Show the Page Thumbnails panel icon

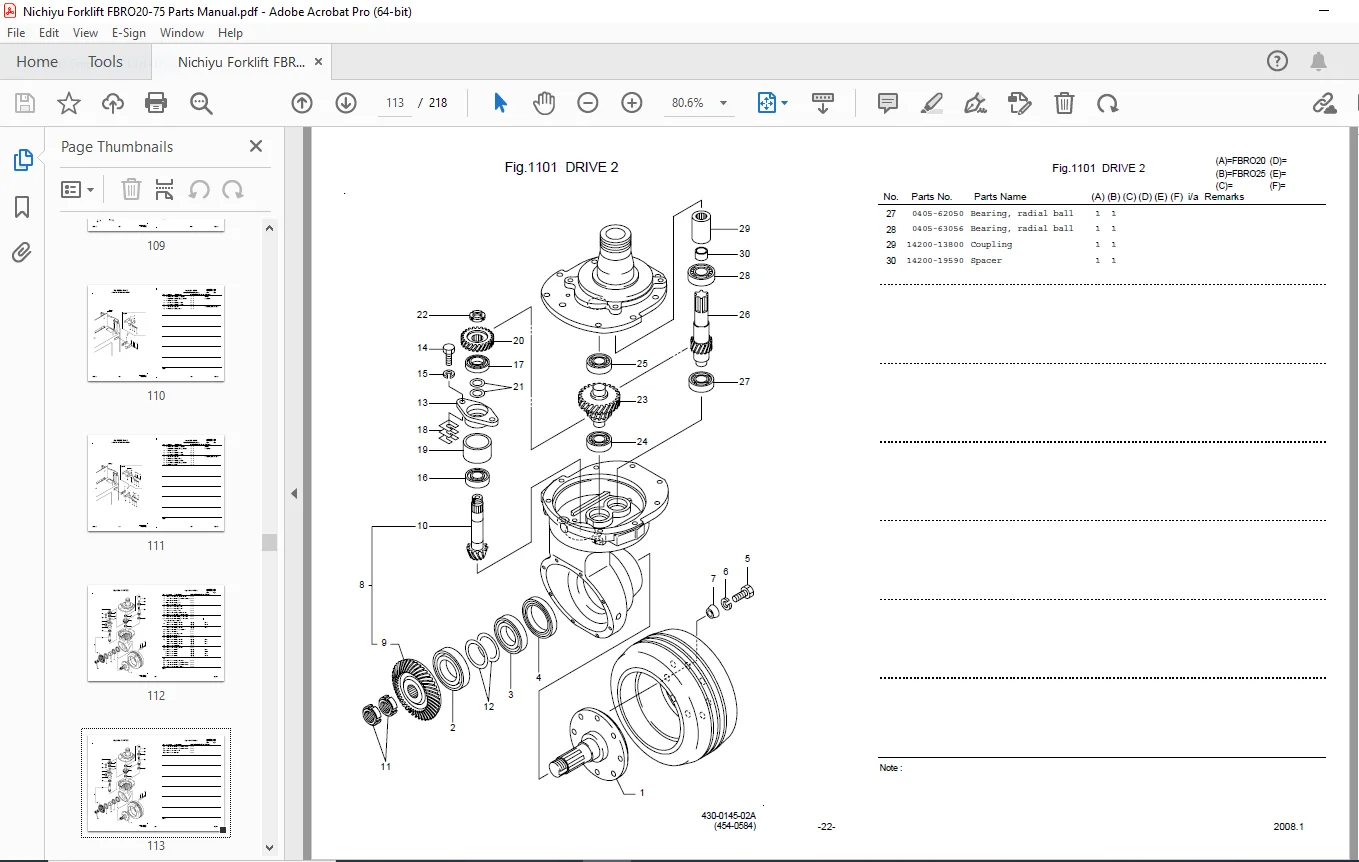[22, 160]
